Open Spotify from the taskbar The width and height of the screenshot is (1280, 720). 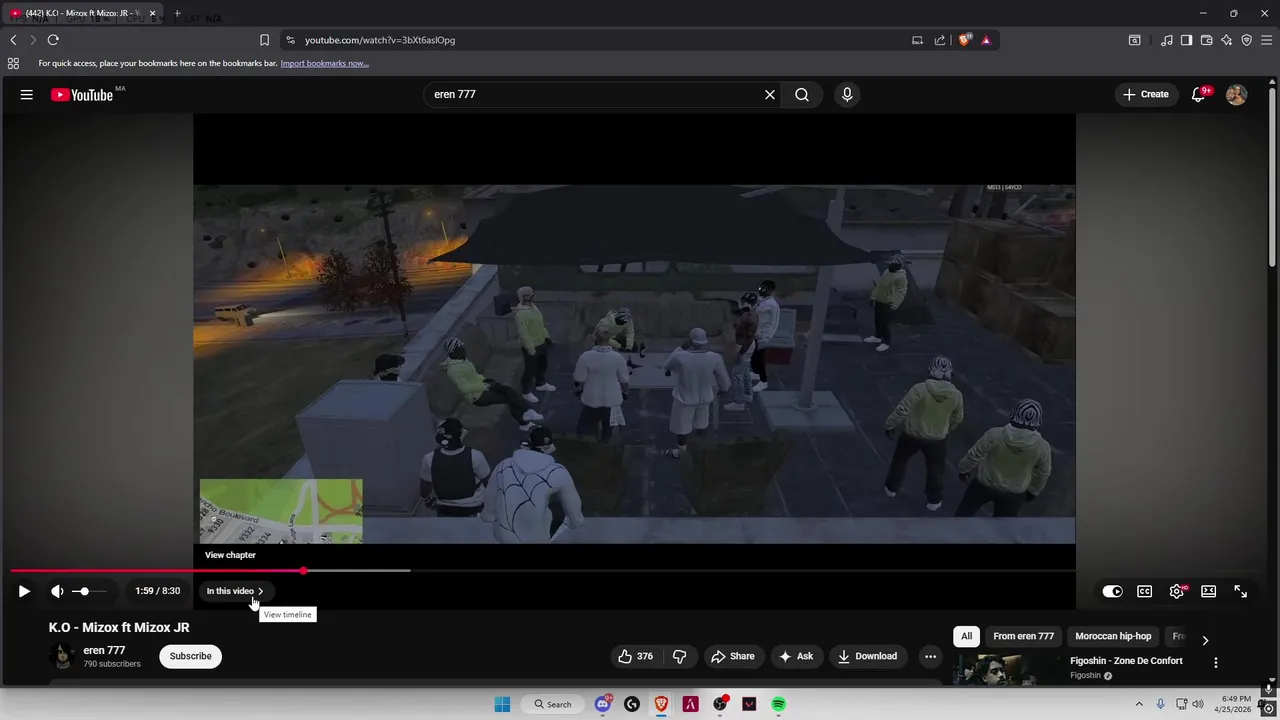coord(778,704)
